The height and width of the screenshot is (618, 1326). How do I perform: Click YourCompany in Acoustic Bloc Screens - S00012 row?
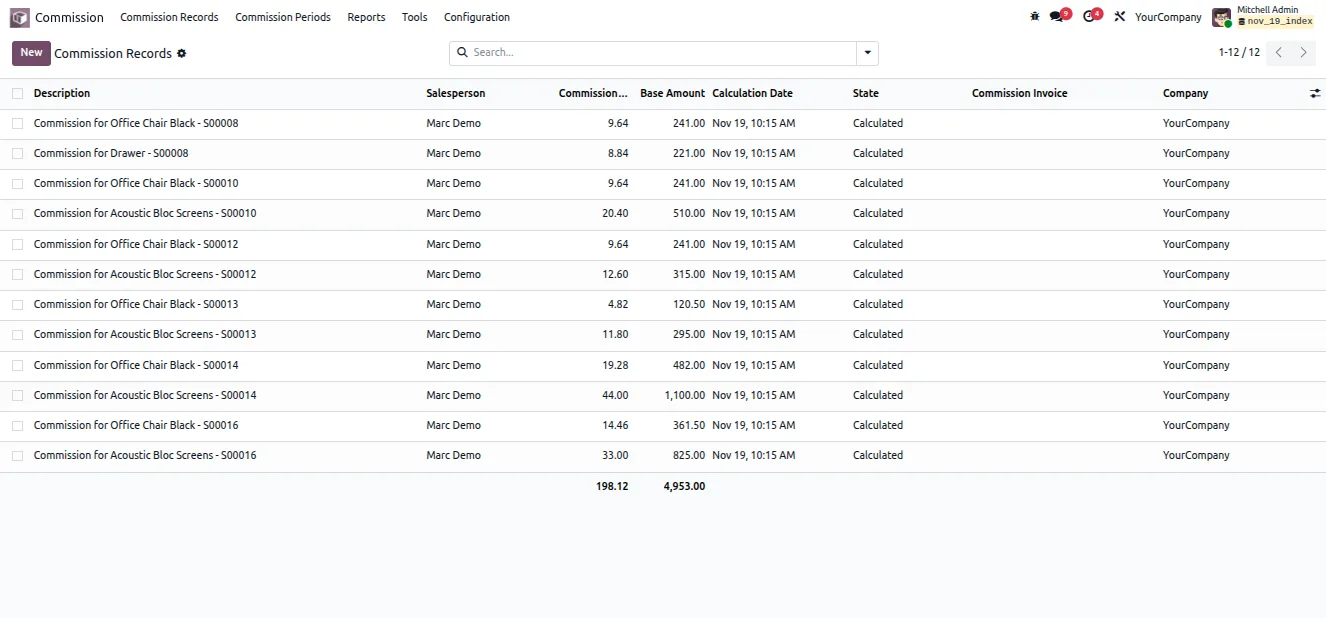point(1196,274)
